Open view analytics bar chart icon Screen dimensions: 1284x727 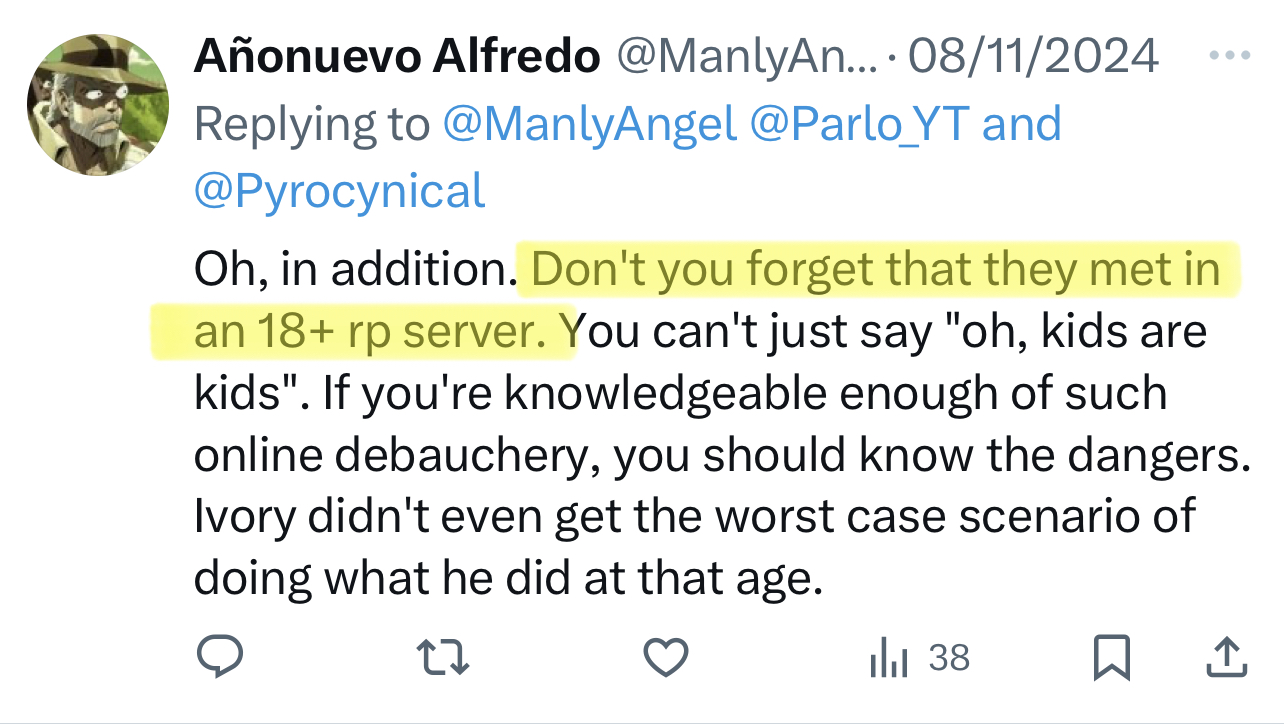(x=888, y=658)
